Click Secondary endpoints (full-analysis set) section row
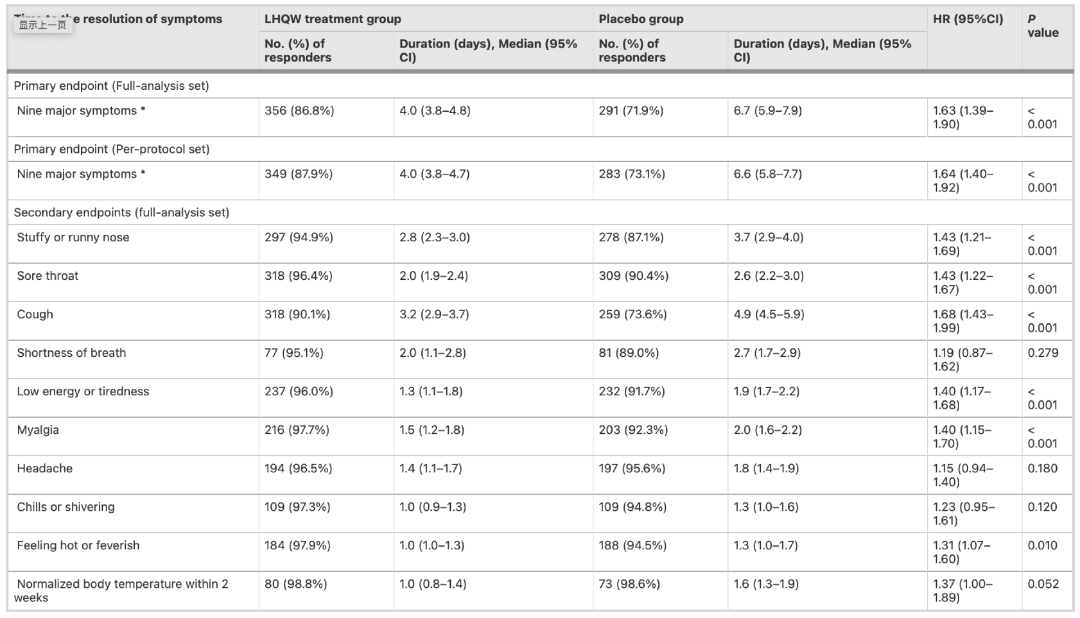Viewport: 1080px width, 618px height. (540, 212)
